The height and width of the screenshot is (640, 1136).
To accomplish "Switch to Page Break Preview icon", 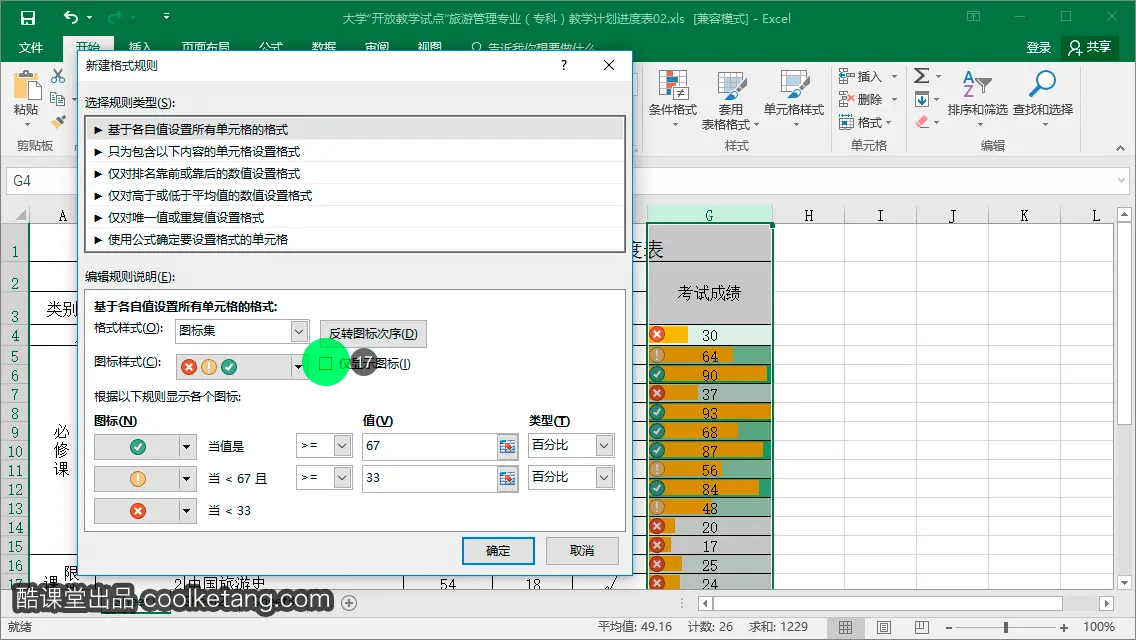I will [x=922, y=628].
